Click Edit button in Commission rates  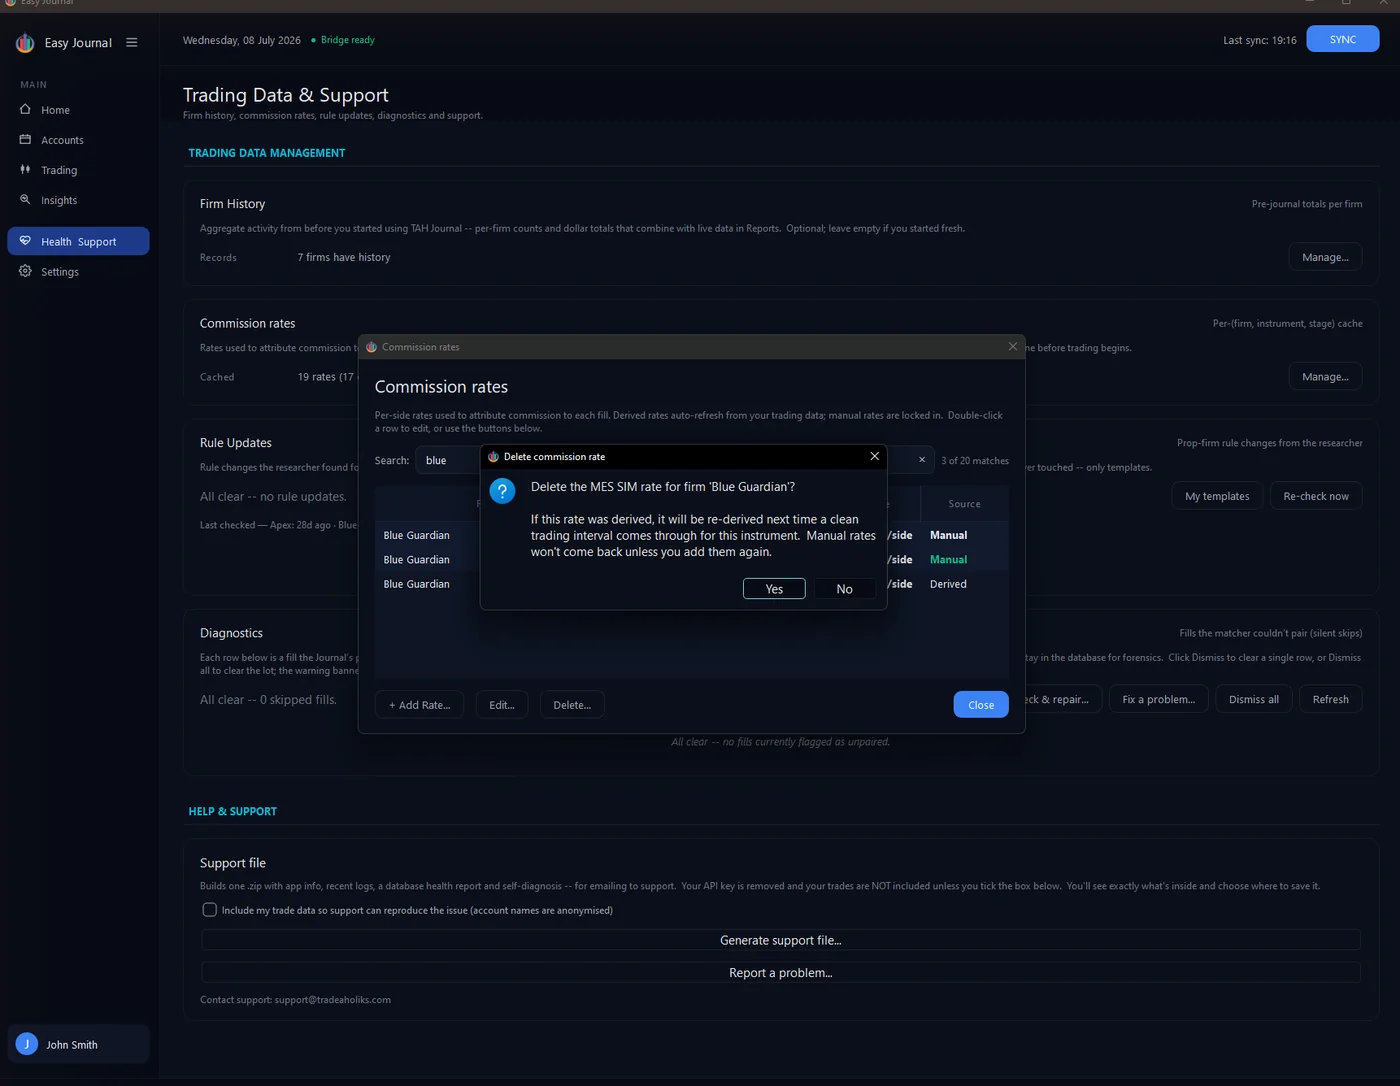502,705
